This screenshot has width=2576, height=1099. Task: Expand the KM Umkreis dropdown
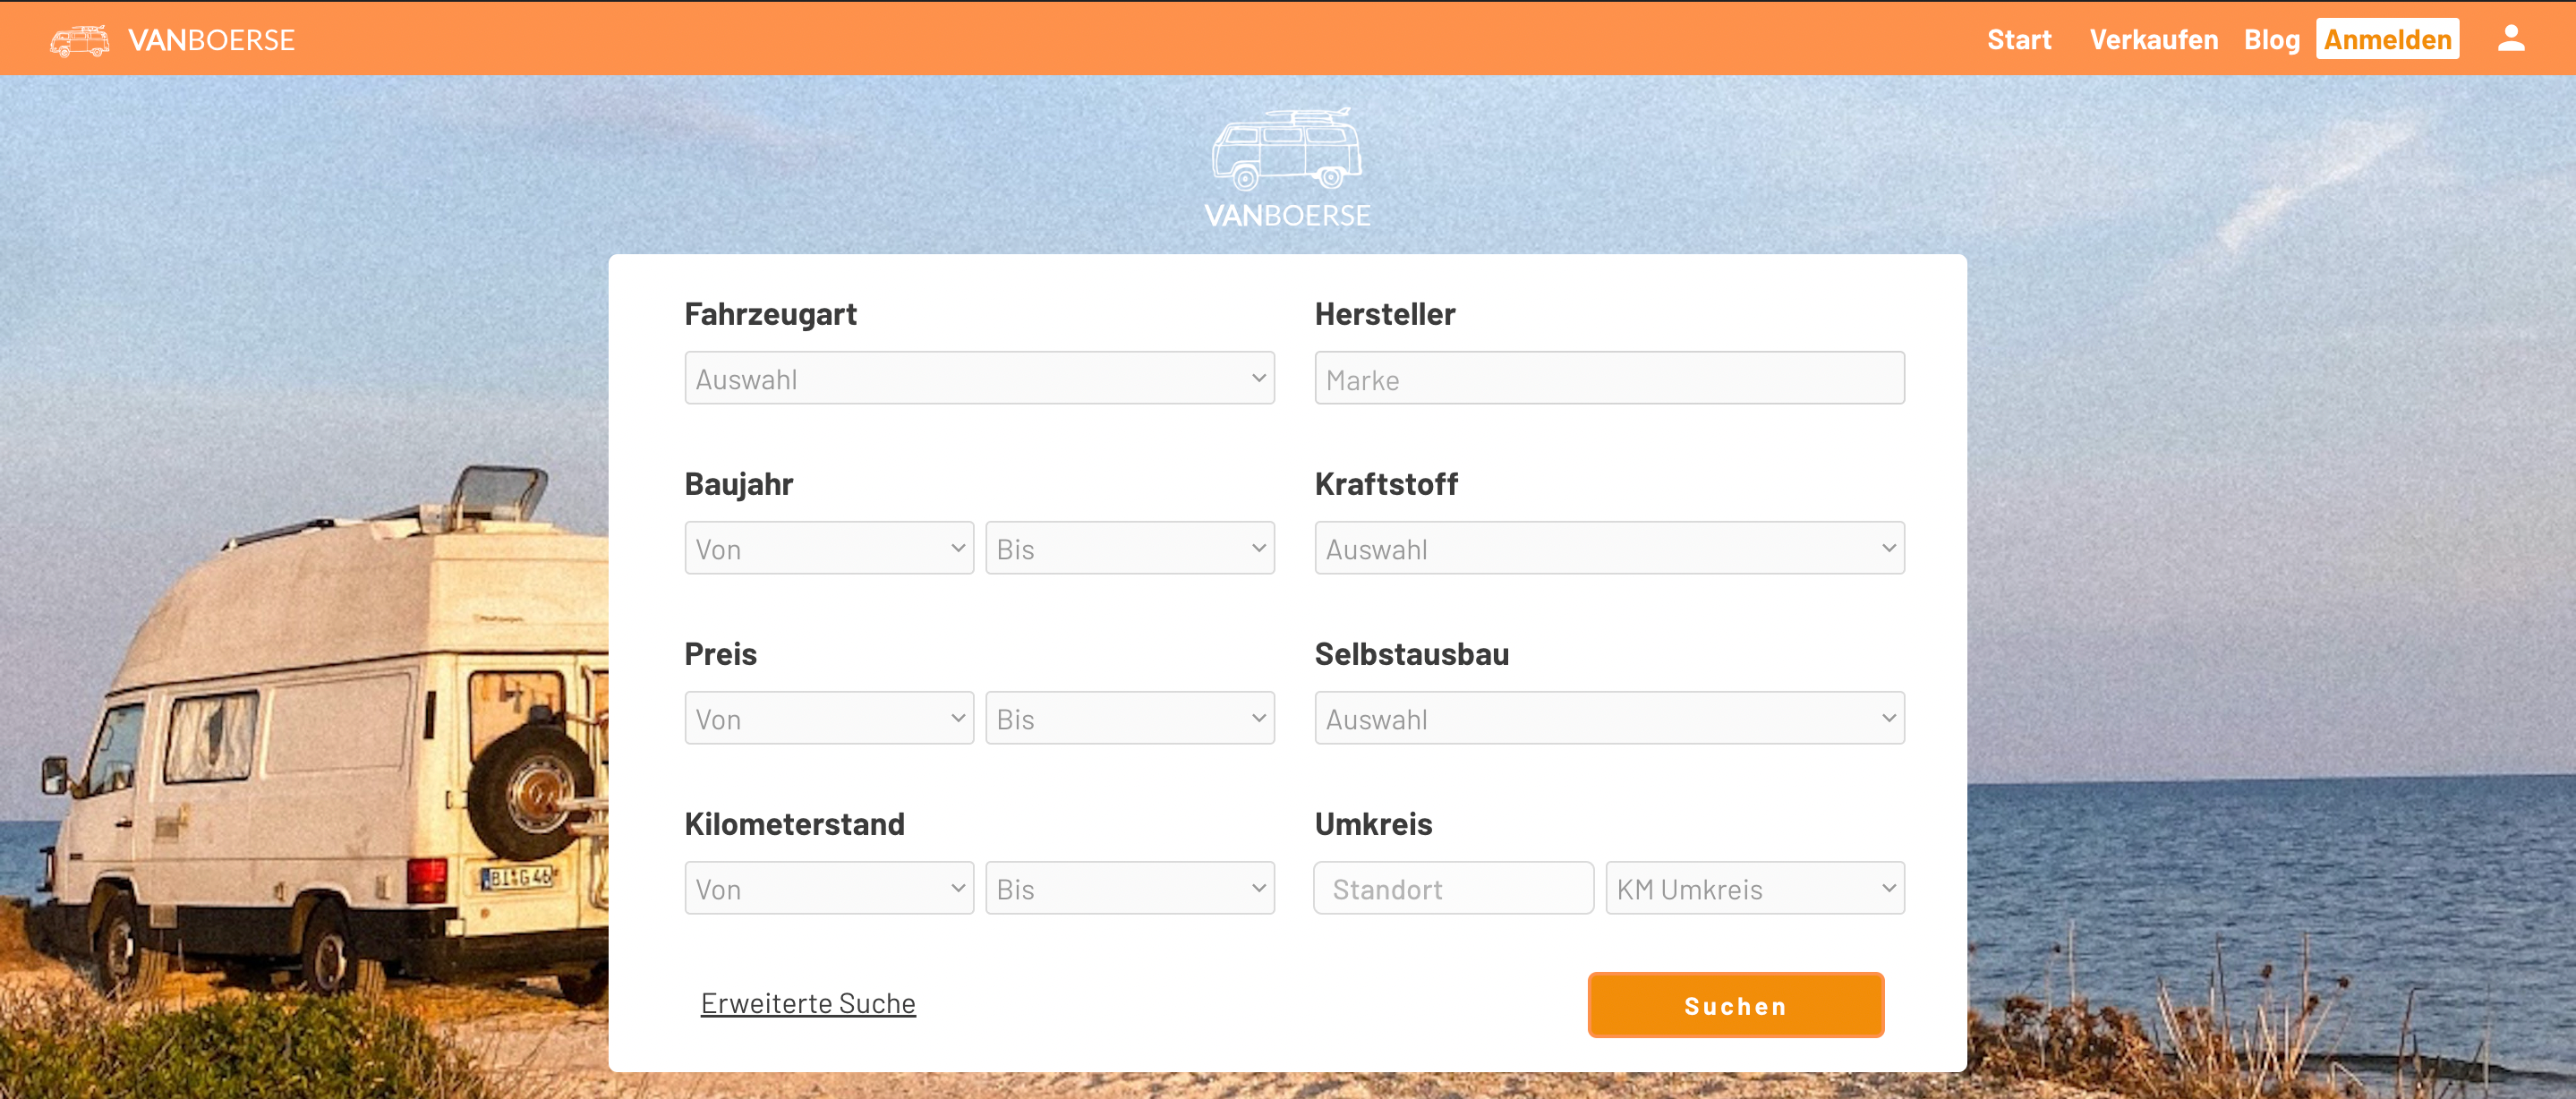tap(1754, 888)
